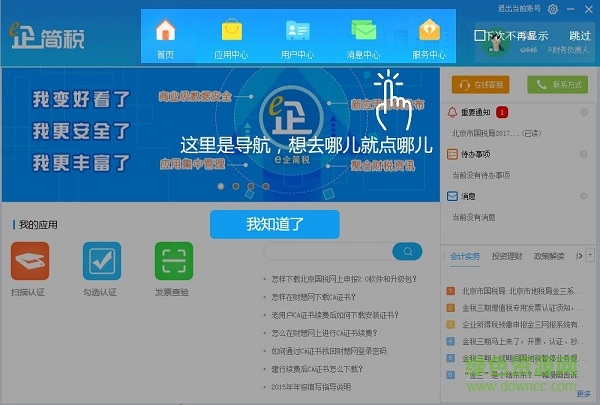Select fourth banner carousel dot
The height and width of the screenshot is (405, 600).
266,186
